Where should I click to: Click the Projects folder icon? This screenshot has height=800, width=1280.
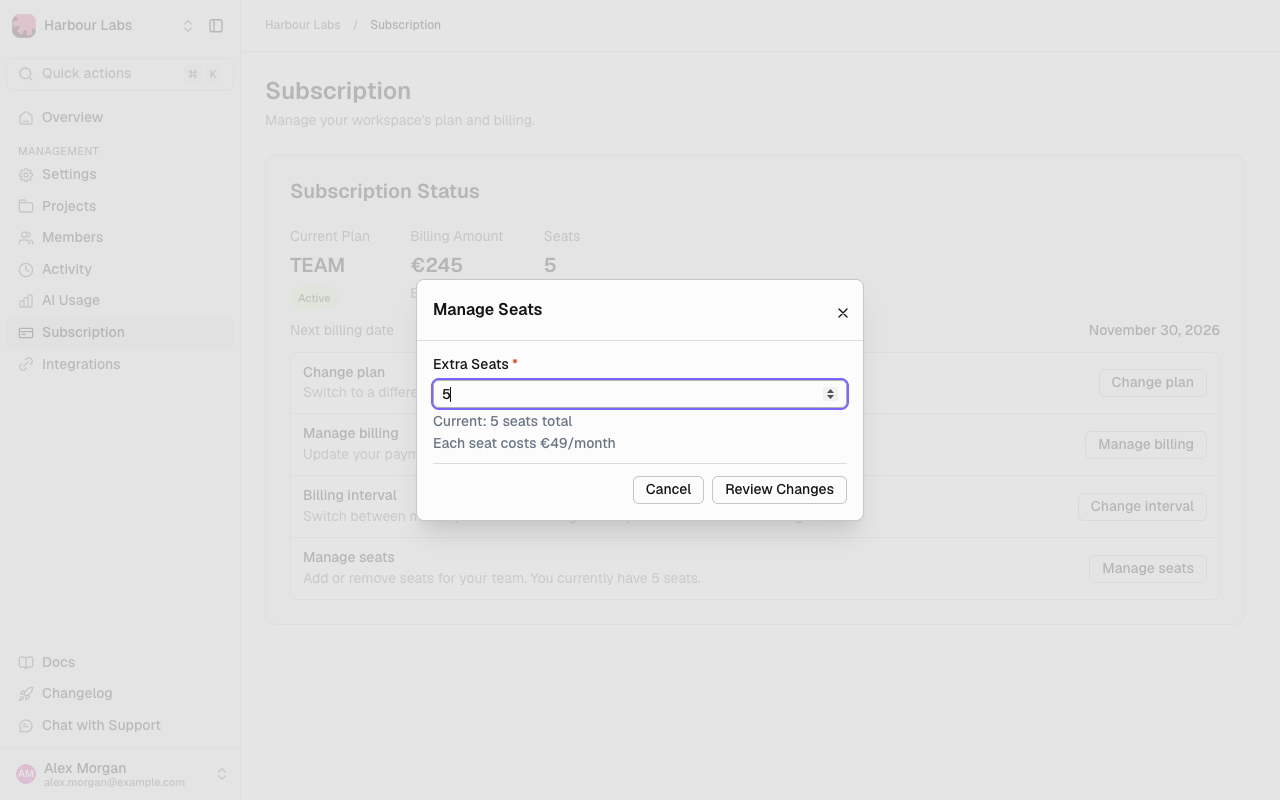(26, 207)
